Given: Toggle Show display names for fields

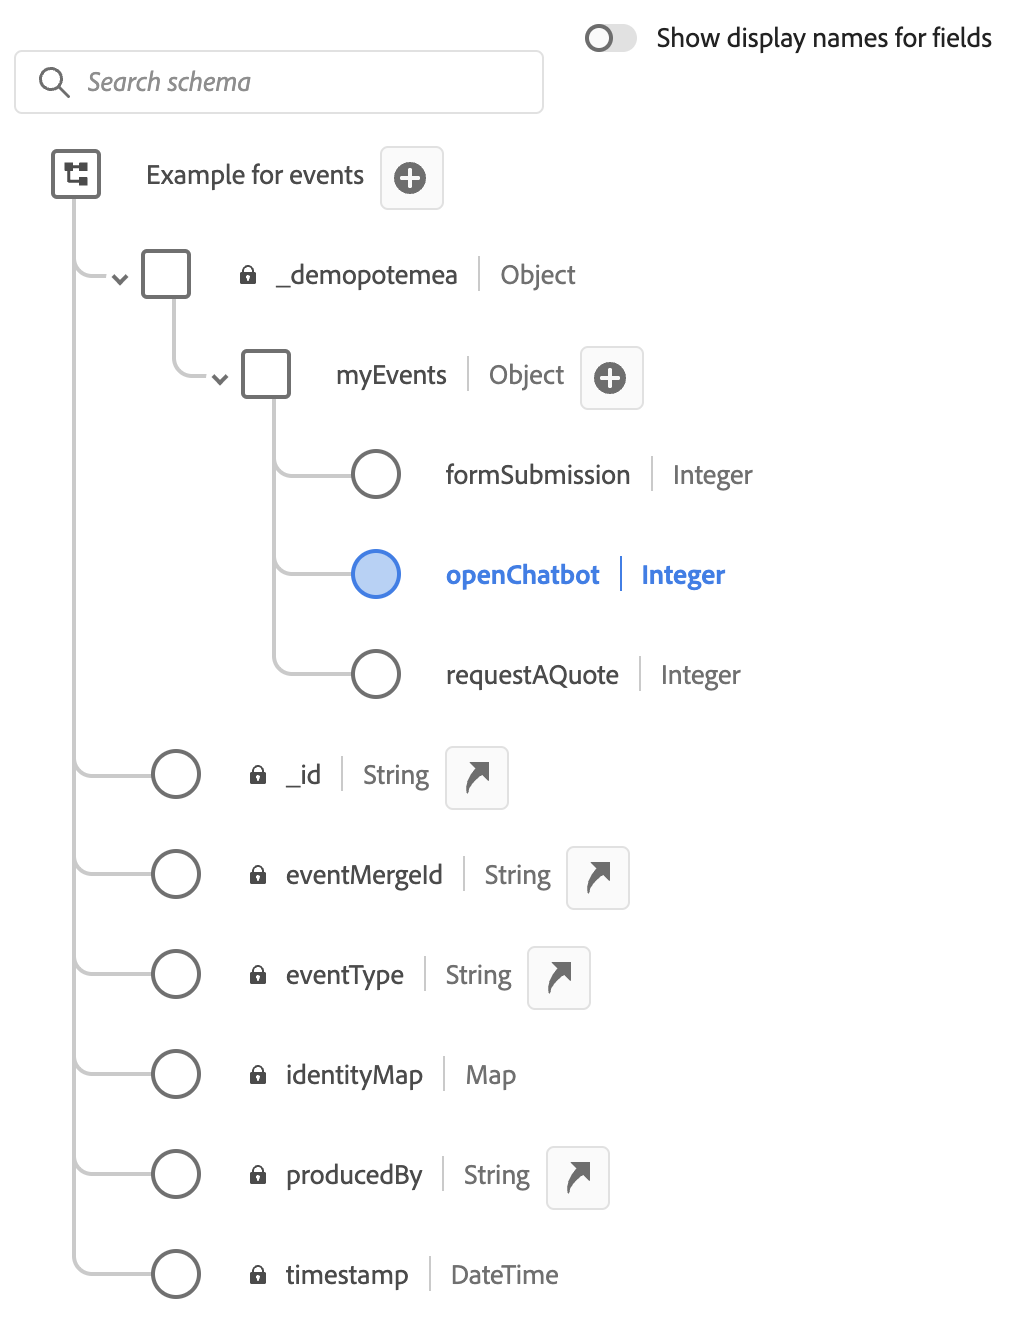Looking at the screenshot, I should 610,38.
